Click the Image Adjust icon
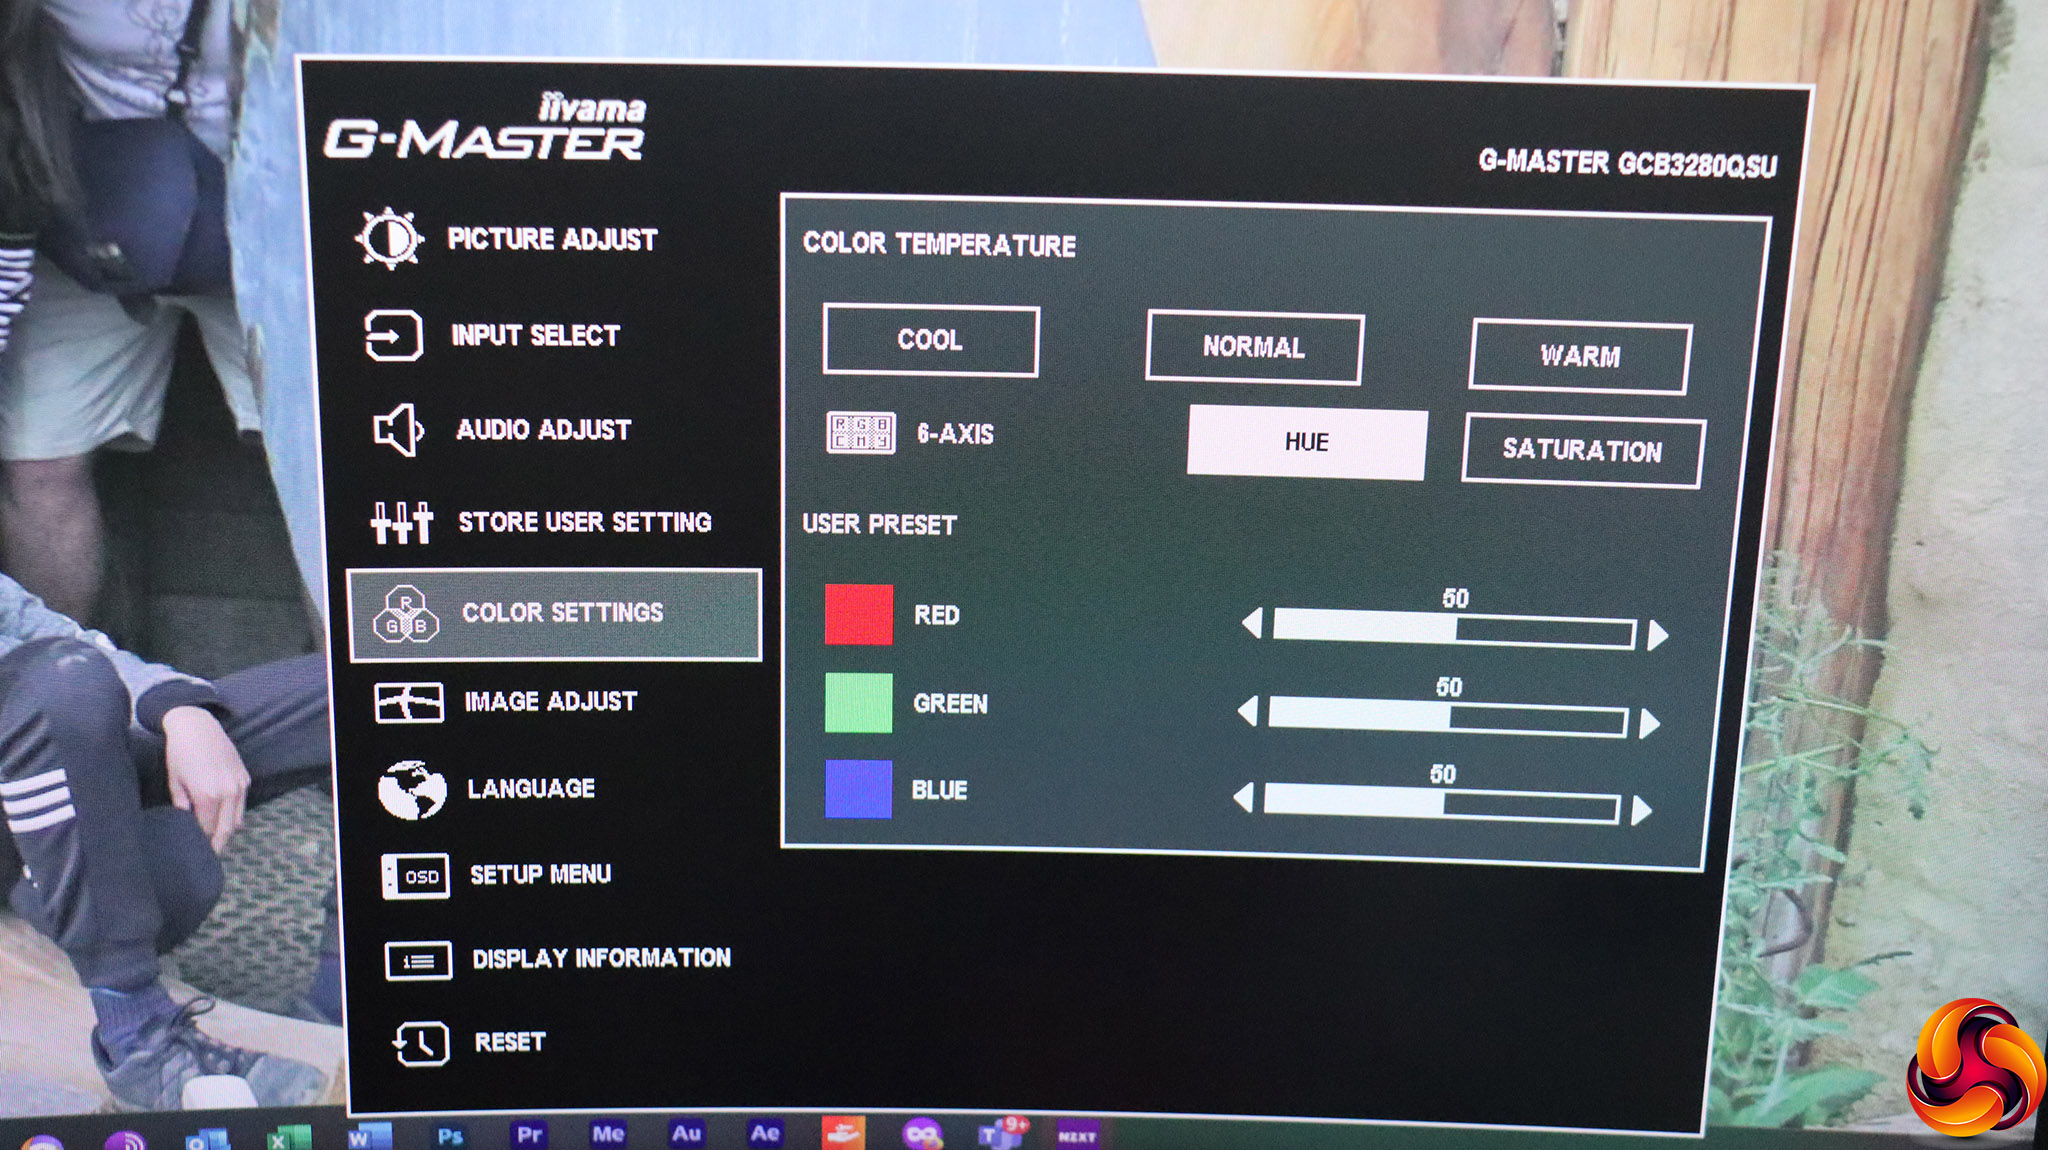Image resolution: width=2048 pixels, height=1150 pixels. [408, 702]
